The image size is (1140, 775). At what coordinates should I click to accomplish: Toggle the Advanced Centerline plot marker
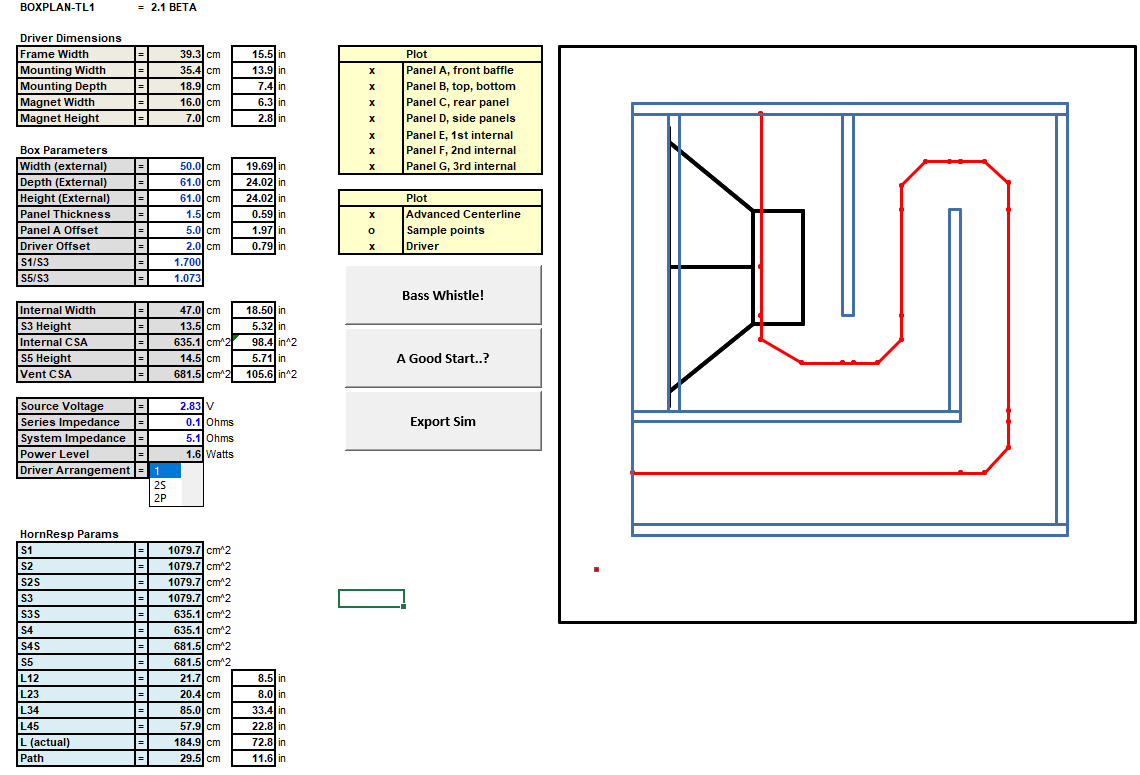tap(372, 214)
